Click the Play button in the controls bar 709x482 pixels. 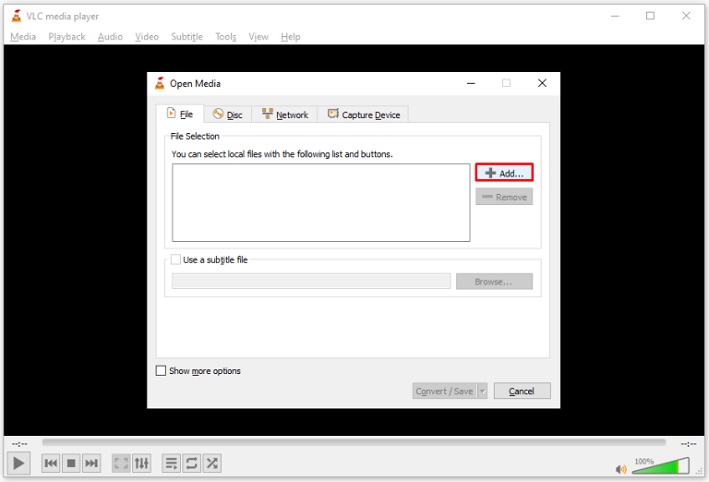point(19,463)
